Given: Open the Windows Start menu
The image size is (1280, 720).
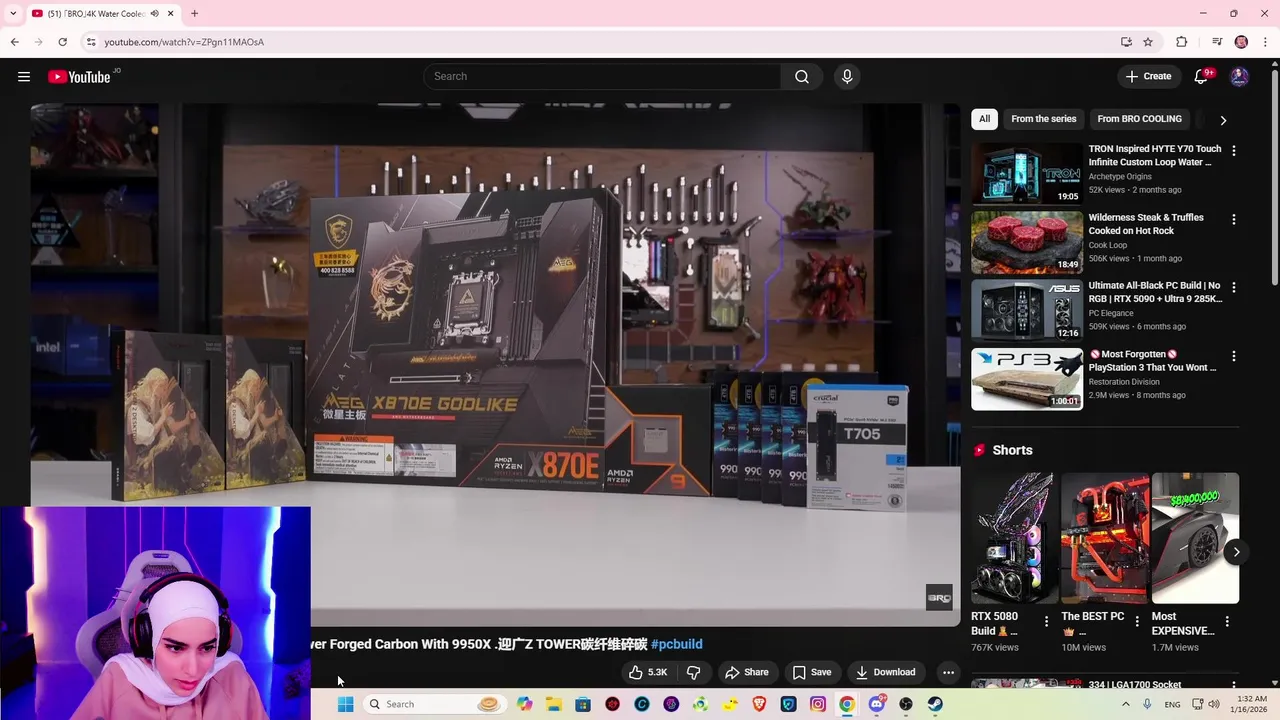Looking at the screenshot, I should tap(345, 704).
